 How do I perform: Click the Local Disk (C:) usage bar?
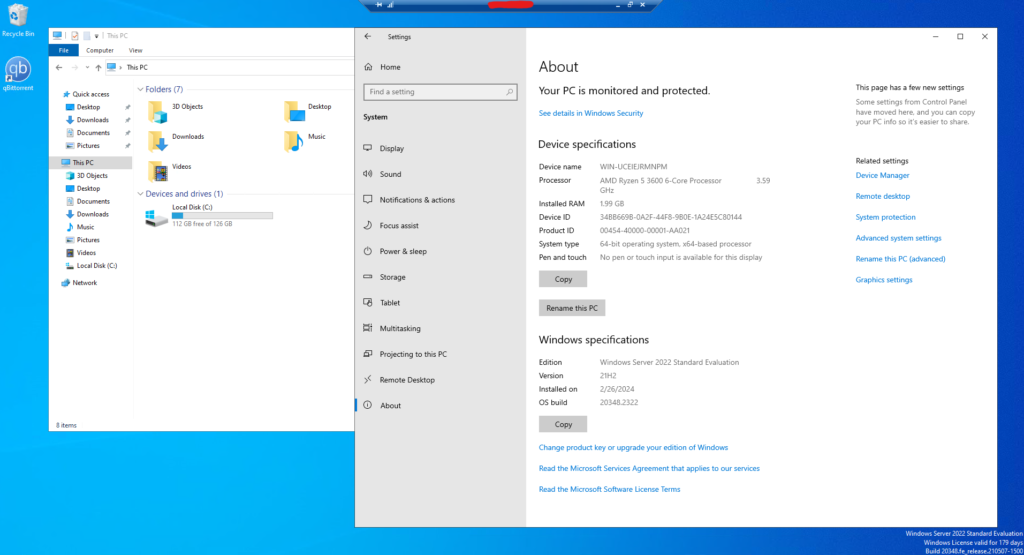222,215
